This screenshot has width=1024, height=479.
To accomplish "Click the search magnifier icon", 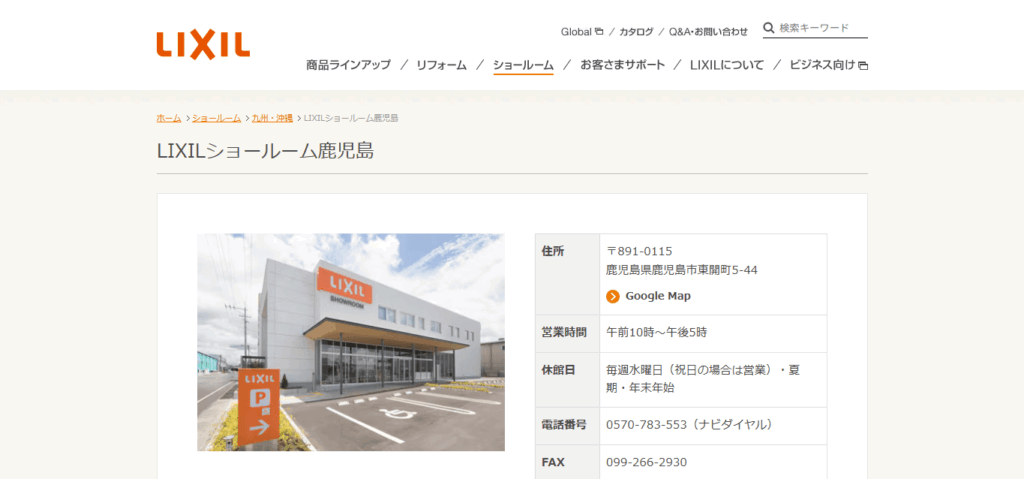I will click(769, 28).
